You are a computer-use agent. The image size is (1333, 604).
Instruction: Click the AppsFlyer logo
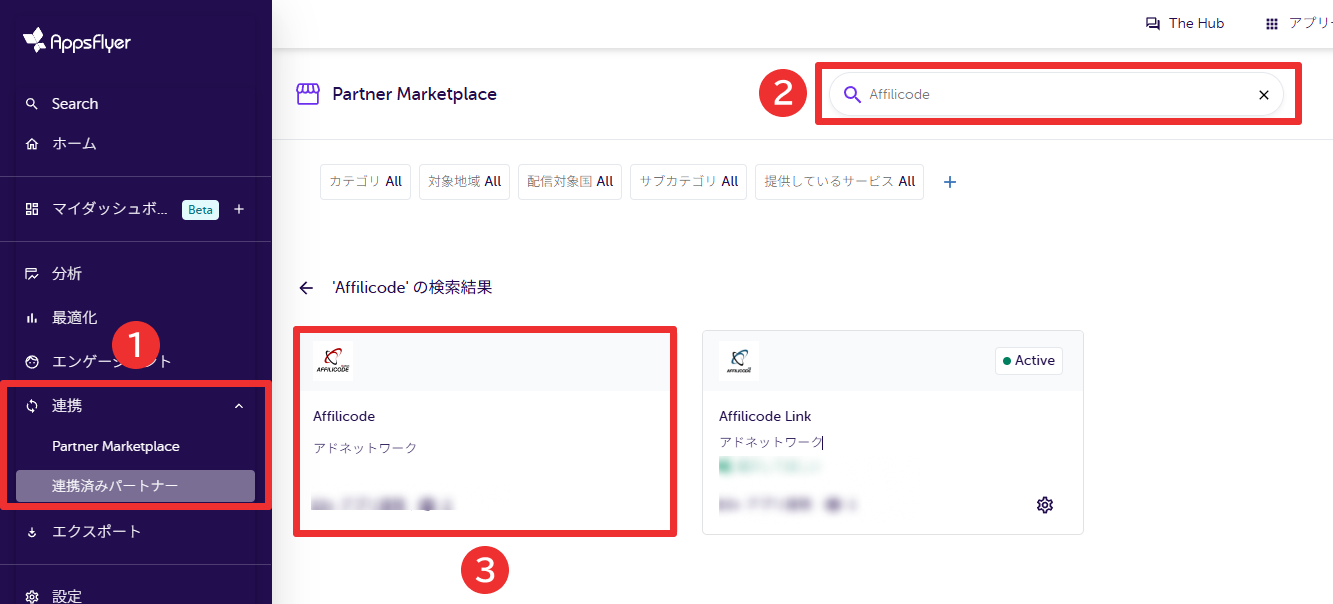(76, 41)
